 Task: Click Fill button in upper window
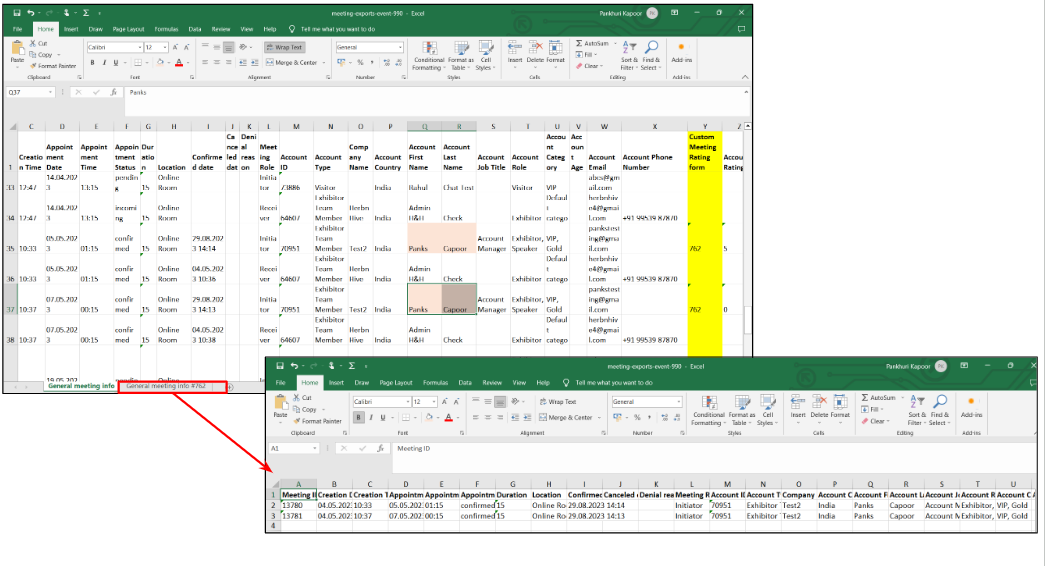pyautogui.click(x=588, y=55)
